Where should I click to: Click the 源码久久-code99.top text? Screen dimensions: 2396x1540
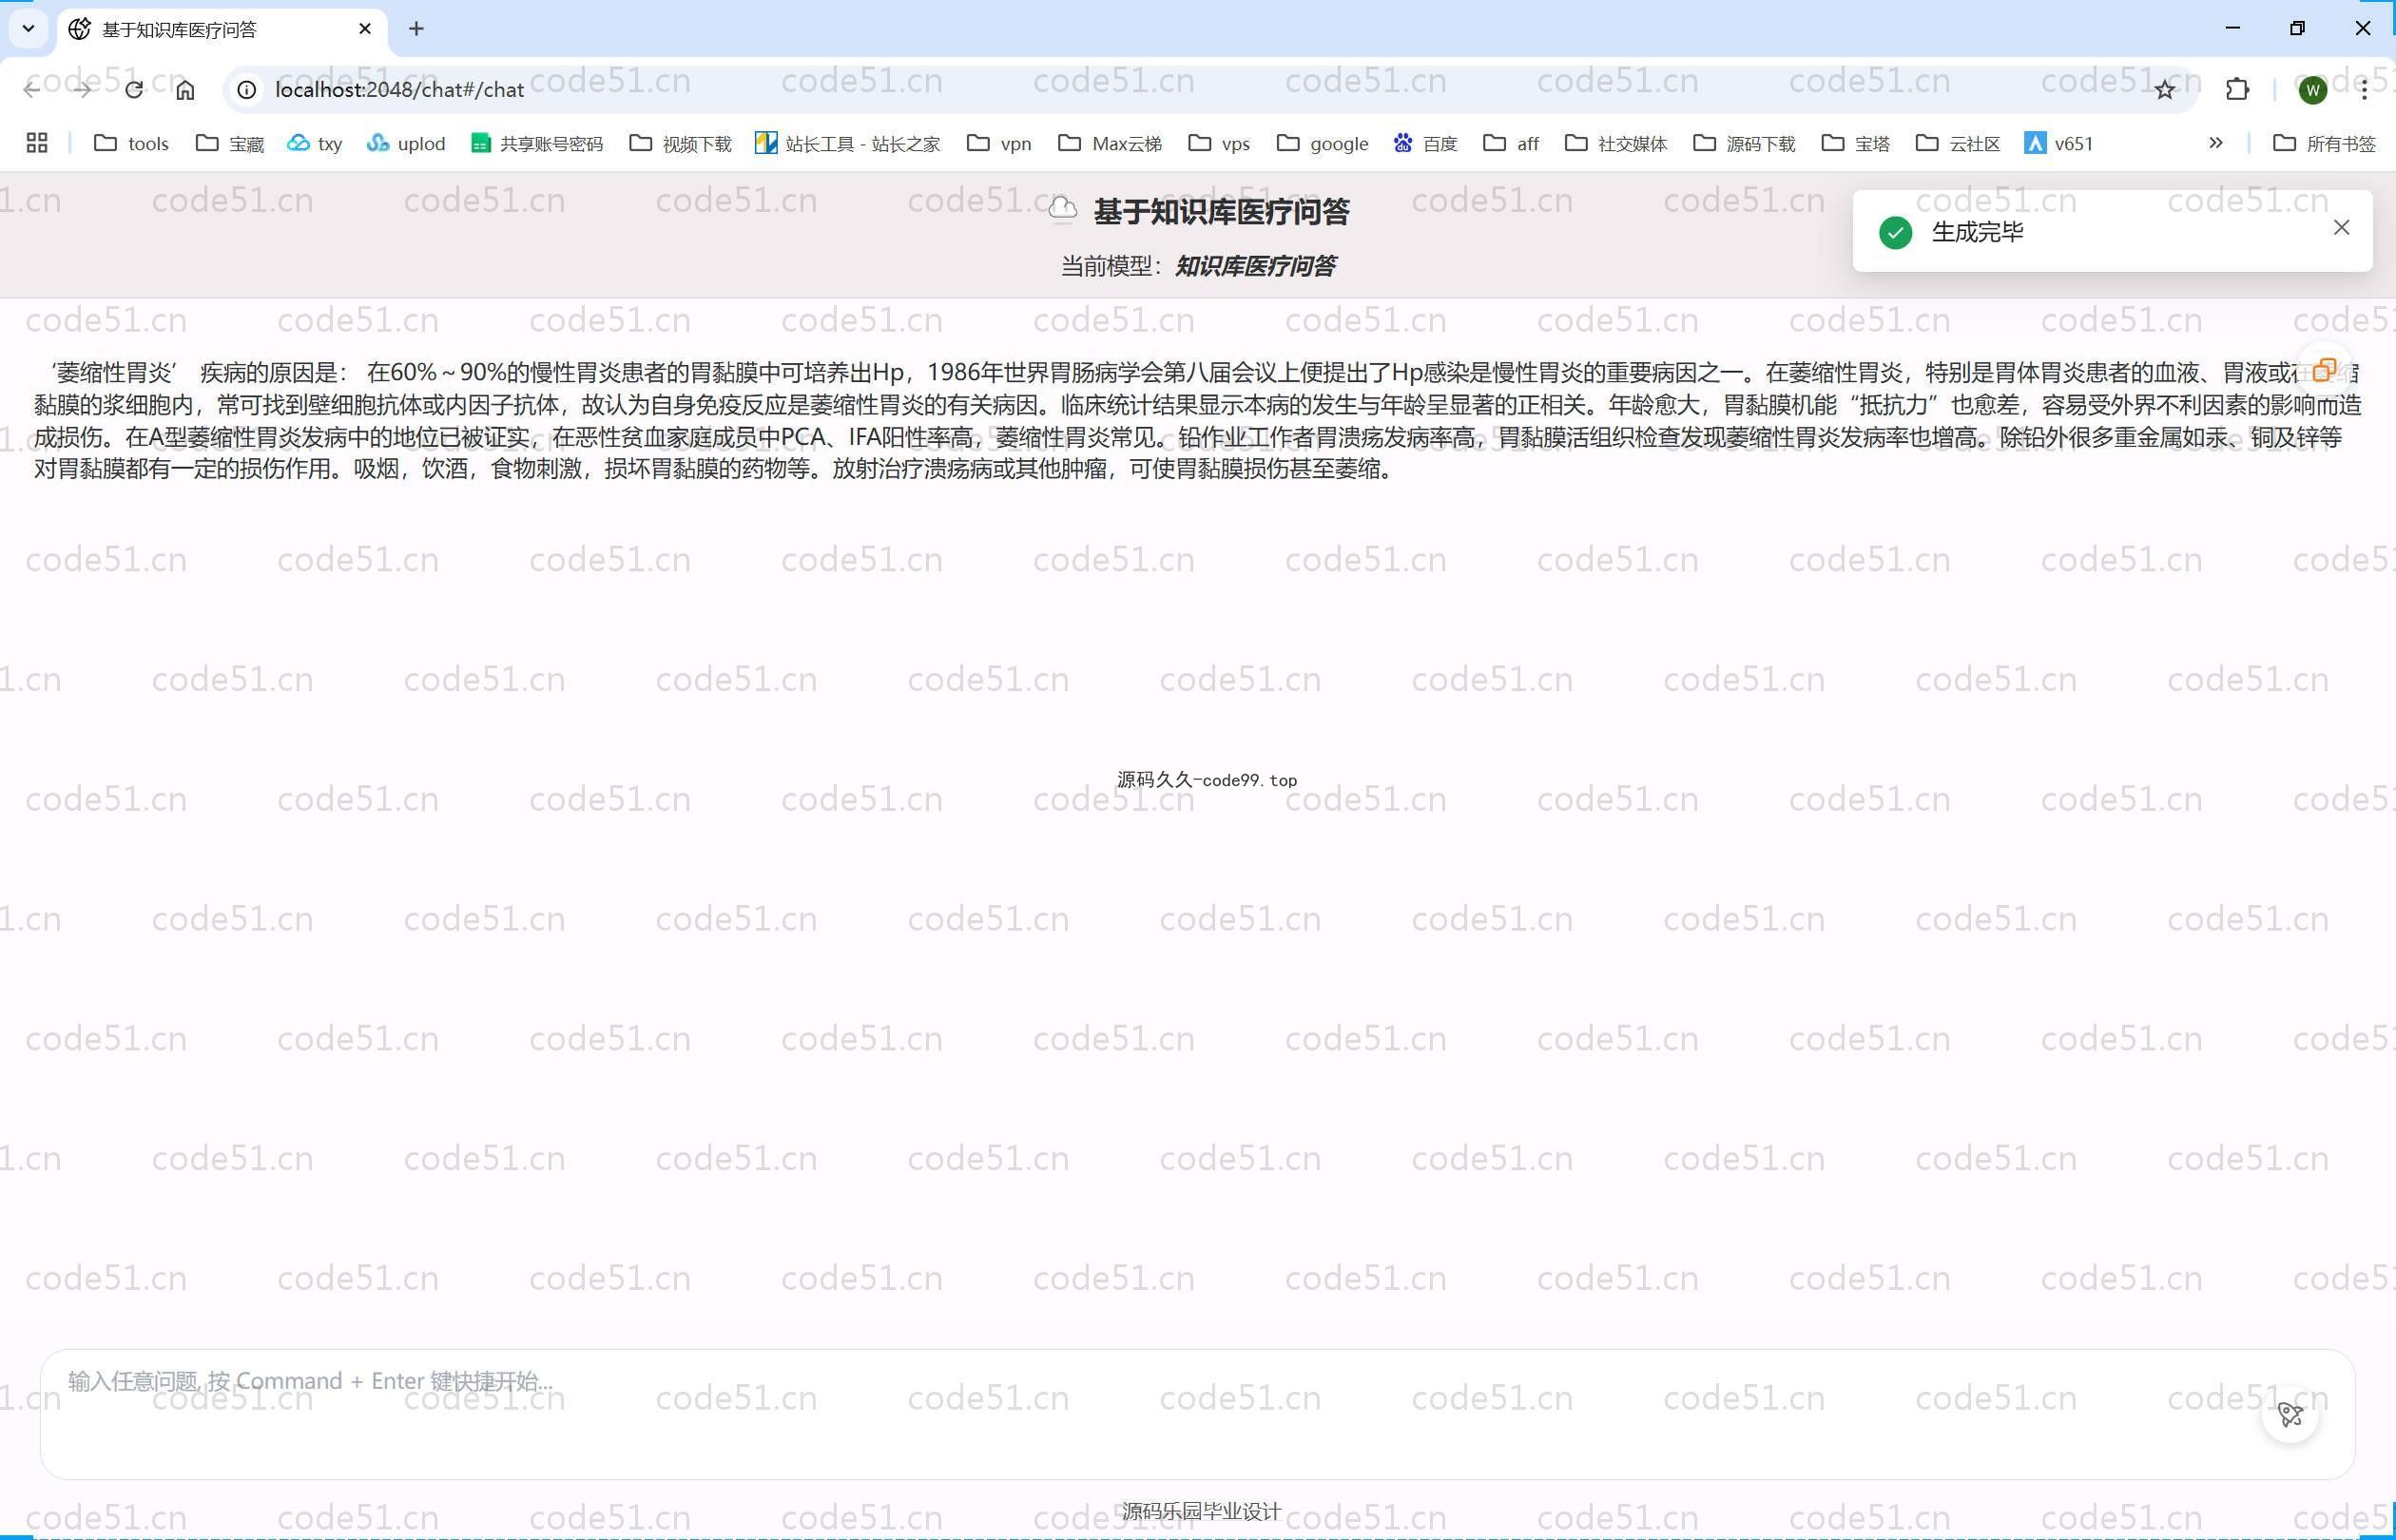[x=1207, y=780]
